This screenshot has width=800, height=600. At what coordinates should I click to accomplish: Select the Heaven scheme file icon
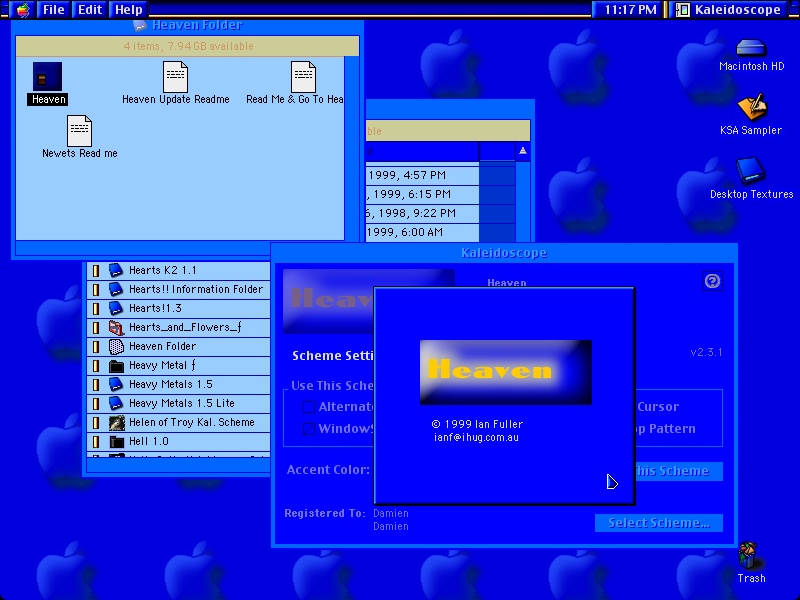(47, 77)
